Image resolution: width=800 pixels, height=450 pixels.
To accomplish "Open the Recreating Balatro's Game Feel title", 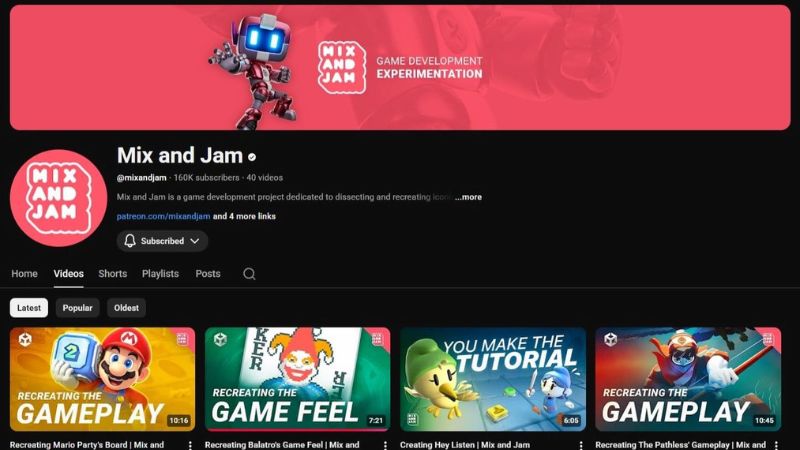I will coord(282,445).
